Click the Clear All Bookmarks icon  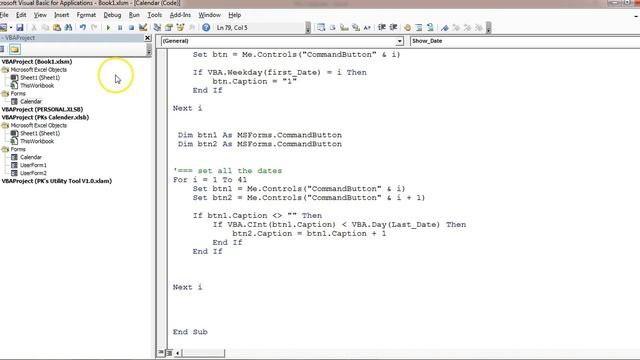(479, 27)
